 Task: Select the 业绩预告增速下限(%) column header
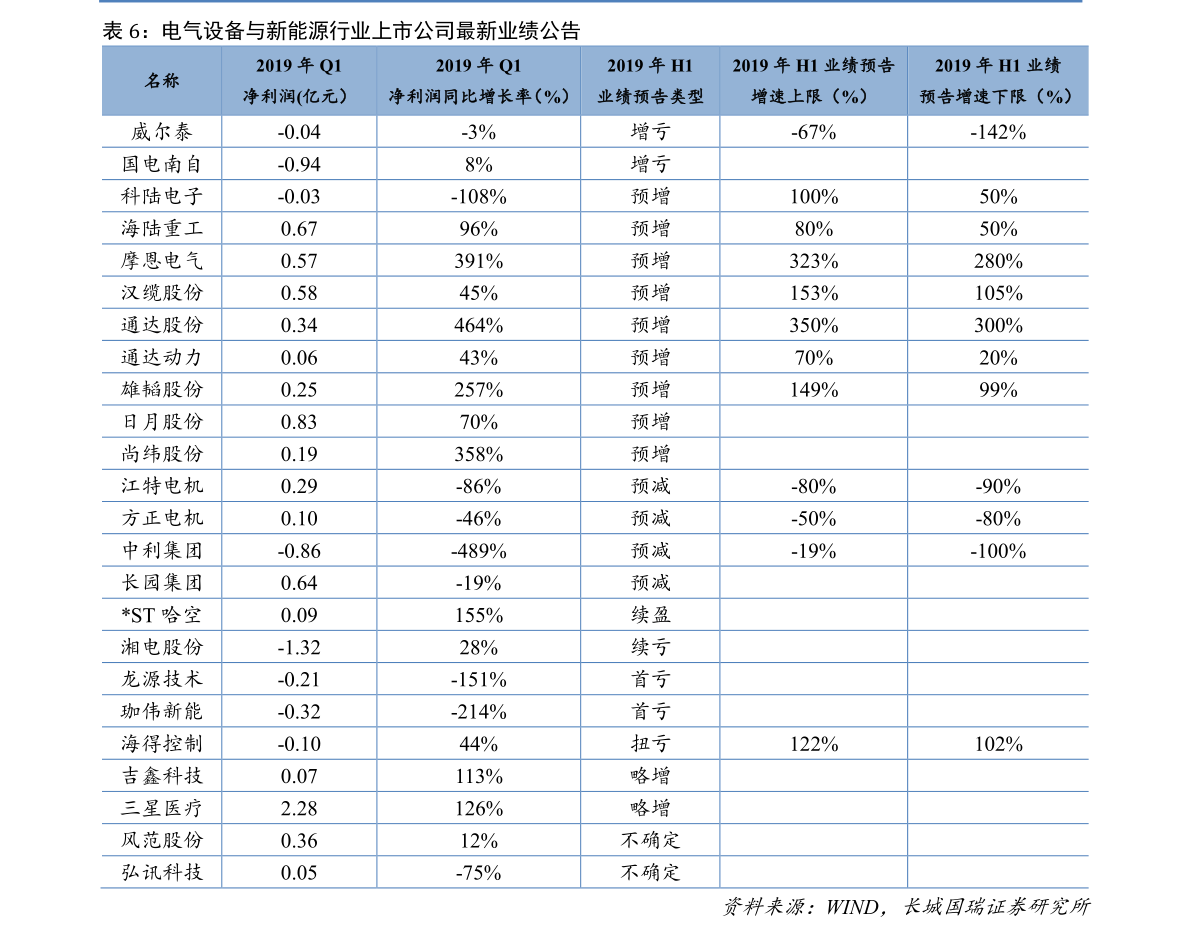click(x=997, y=81)
